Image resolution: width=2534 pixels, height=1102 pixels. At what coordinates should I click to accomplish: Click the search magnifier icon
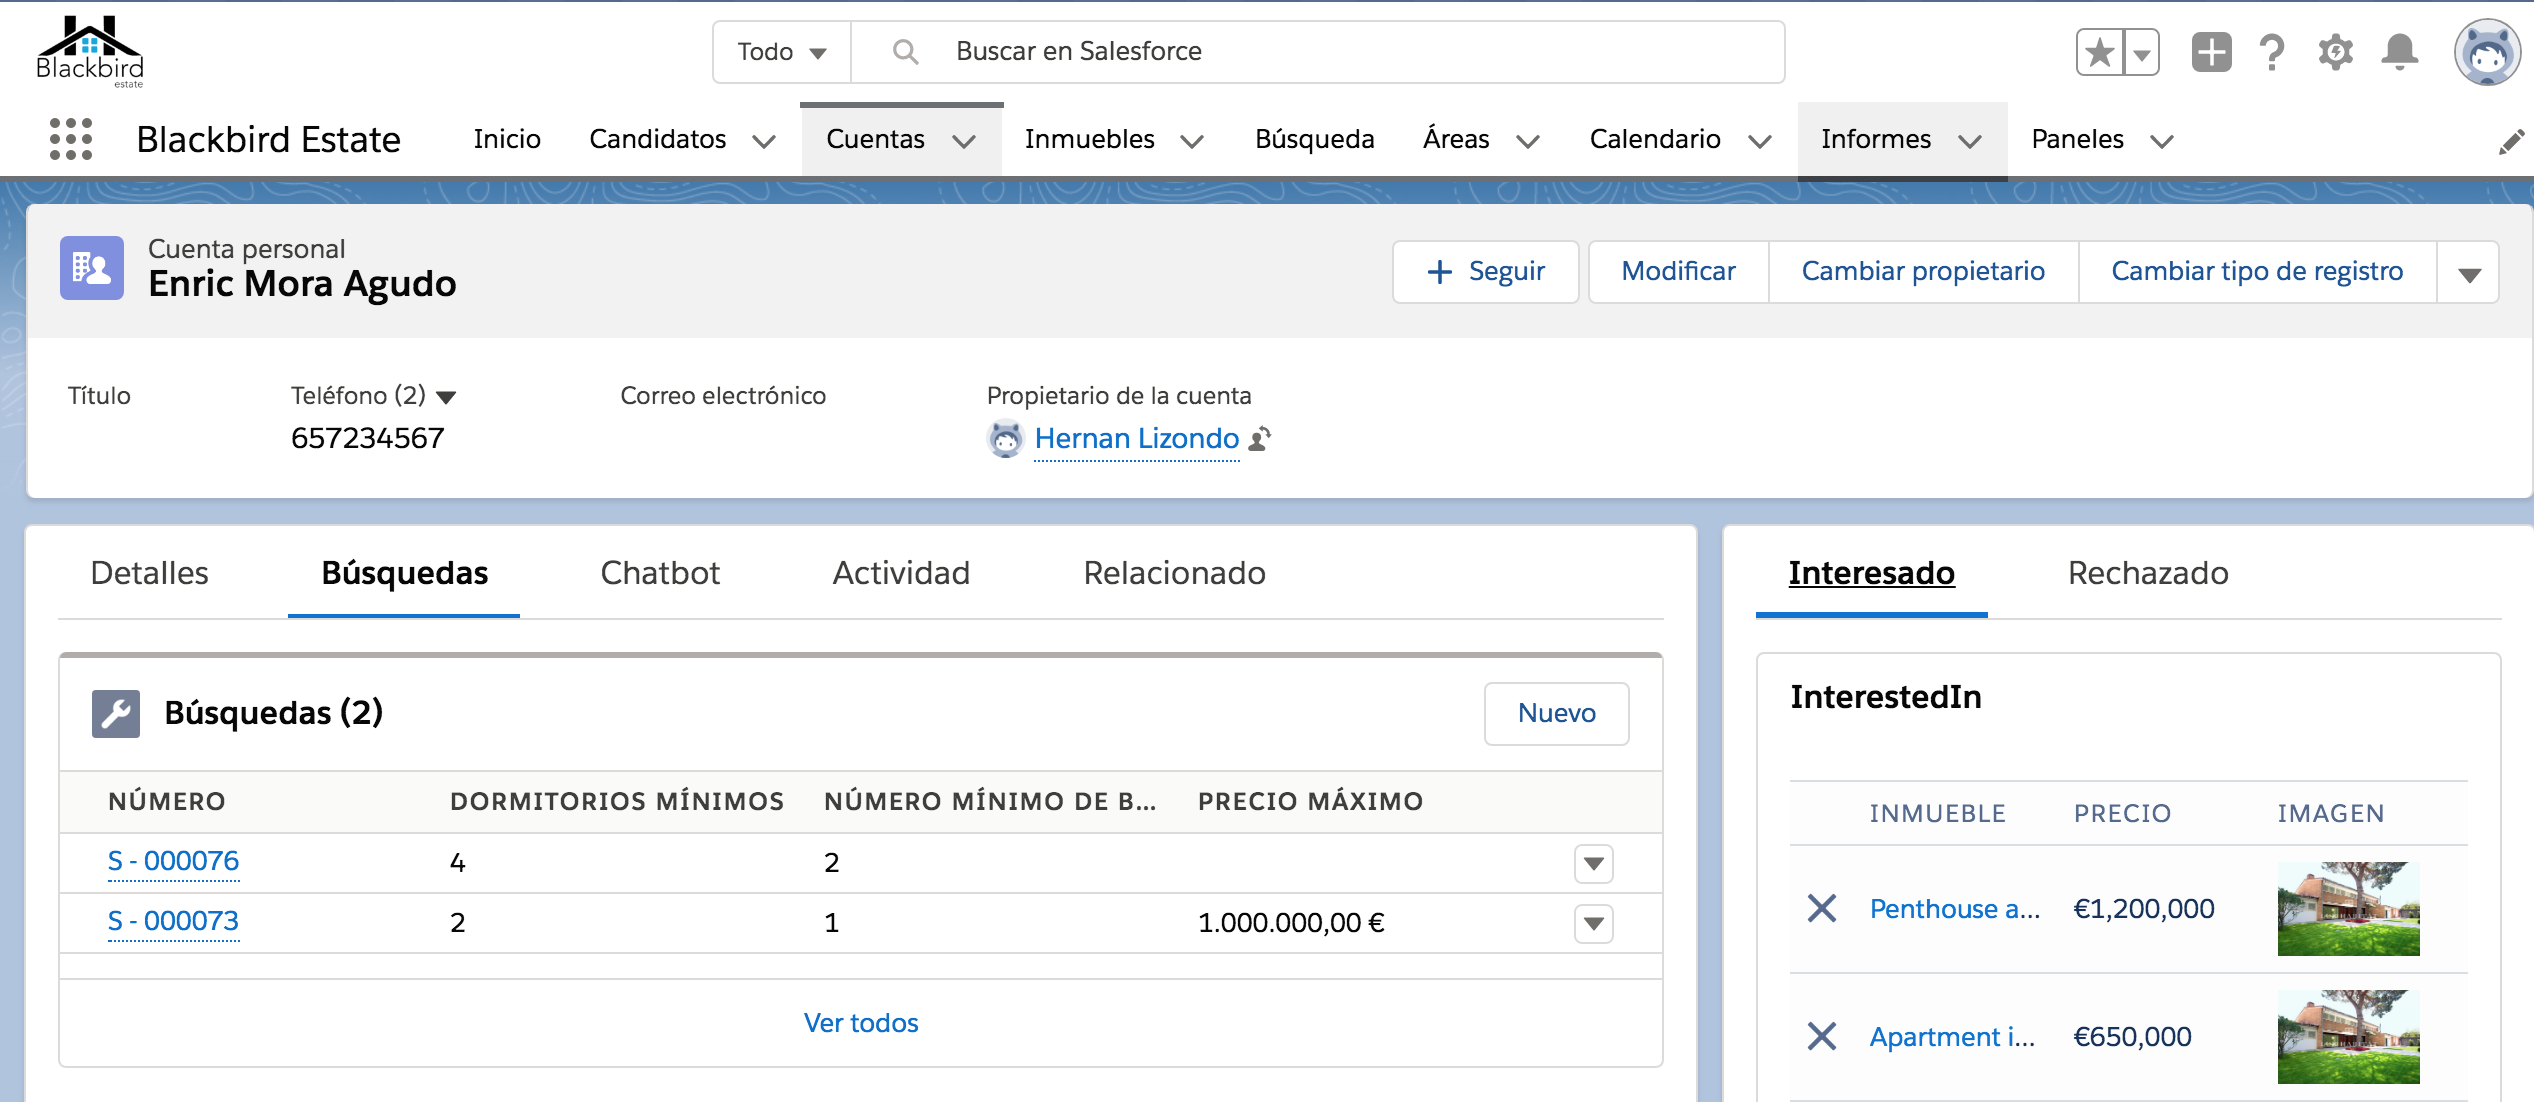905,51
